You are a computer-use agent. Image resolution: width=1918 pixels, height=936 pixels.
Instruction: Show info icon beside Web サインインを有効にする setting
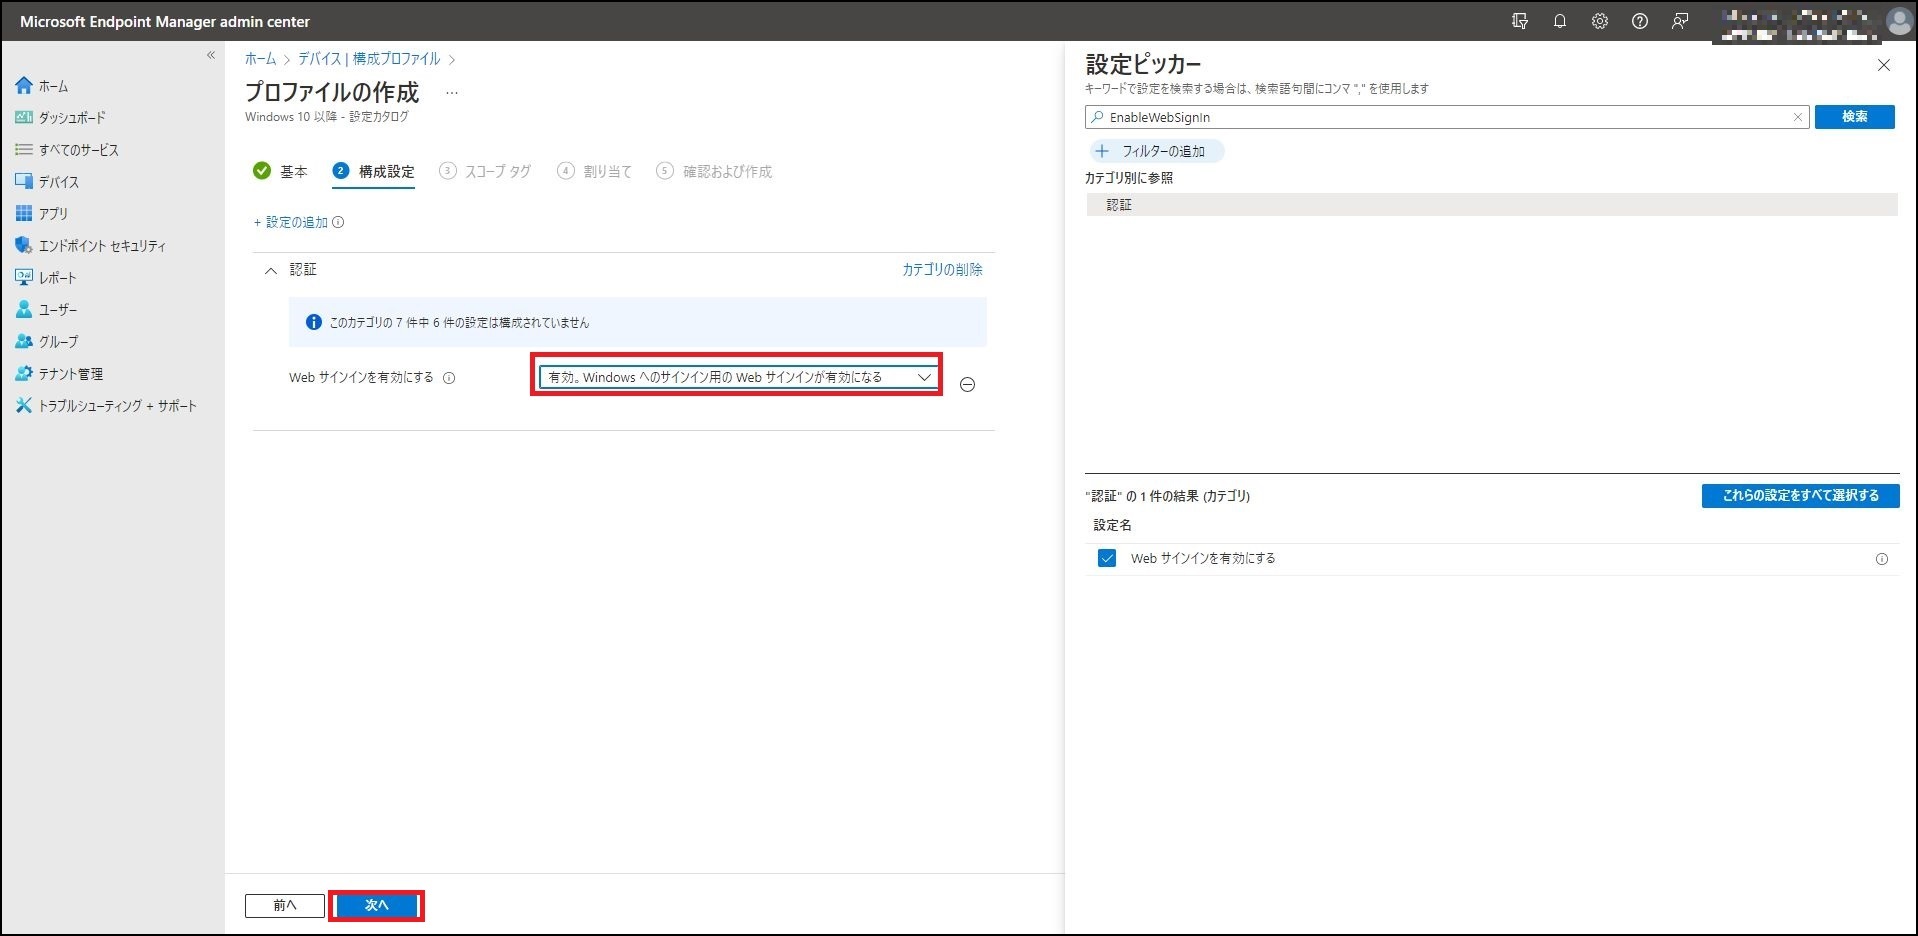pos(449,378)
